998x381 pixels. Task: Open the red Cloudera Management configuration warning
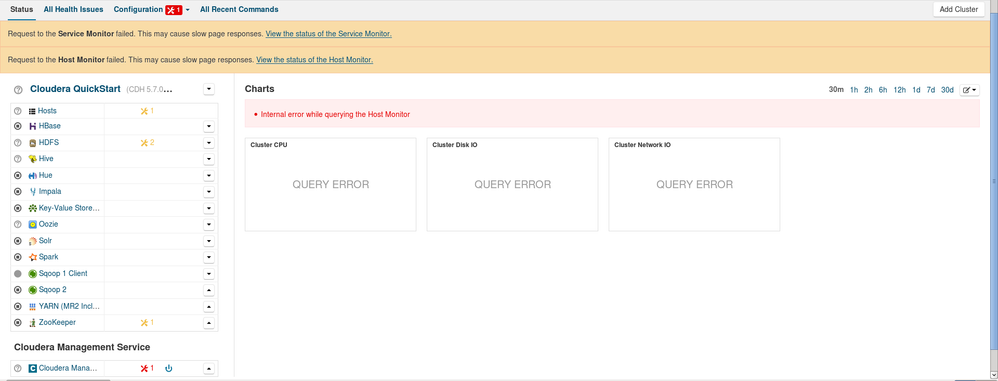pyautogui.click(x=147, y=368)
